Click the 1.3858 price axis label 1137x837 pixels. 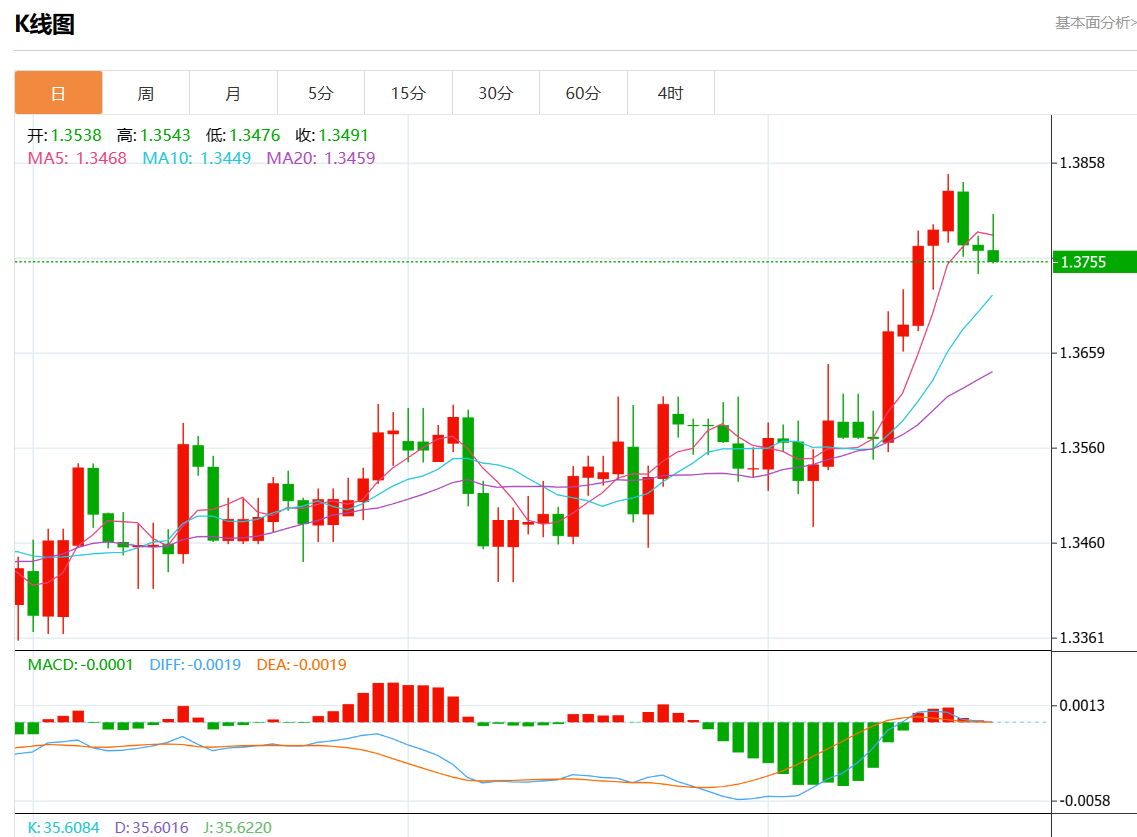(x=1082, y=163)
